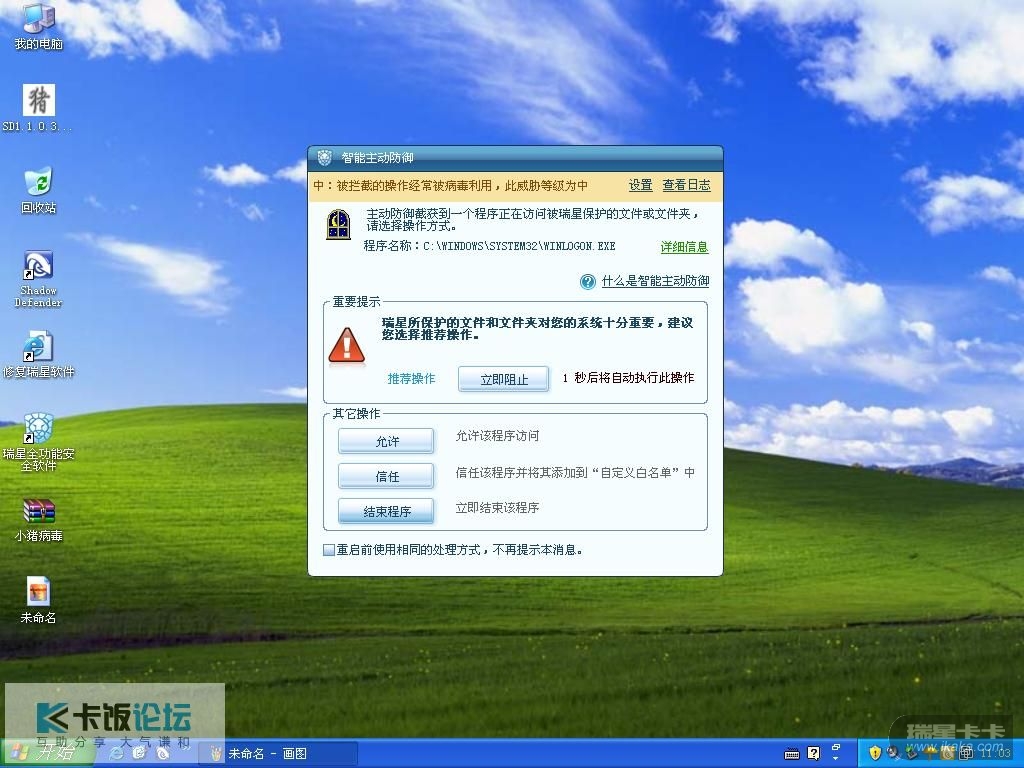The height and width of the screenshot is (768, 1024).
Task: Check 重启前使用相同的处理方式 checkbox
Action: tap(329, 550)
